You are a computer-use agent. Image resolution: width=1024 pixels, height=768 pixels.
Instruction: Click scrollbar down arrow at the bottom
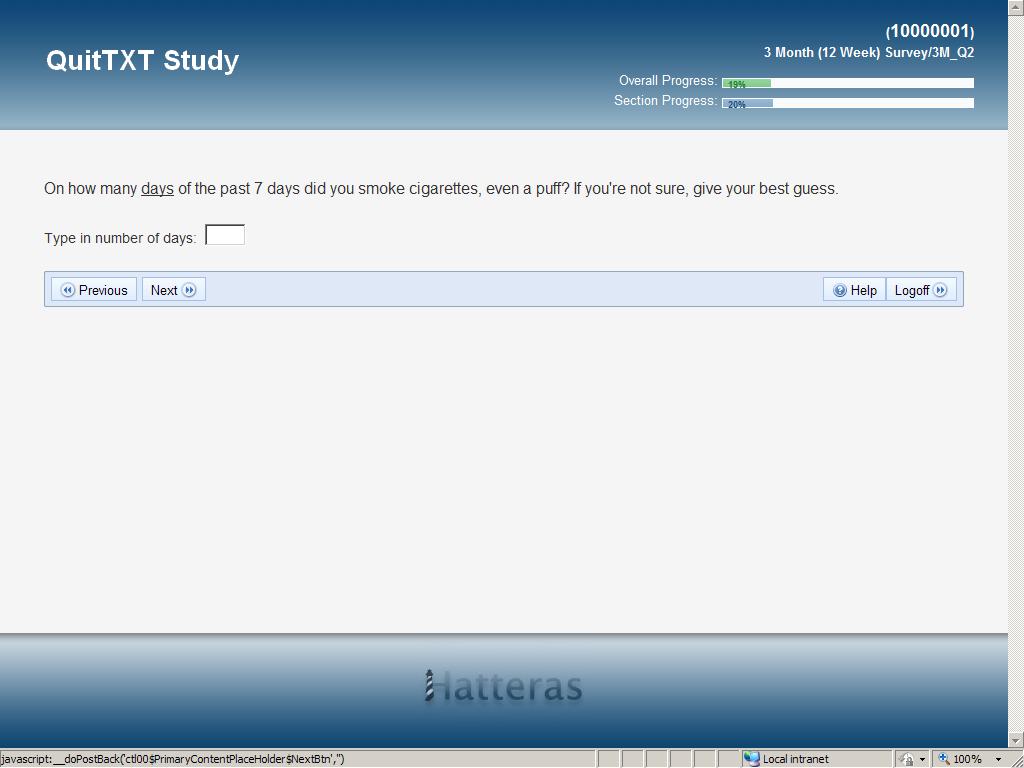(1016, 740)
